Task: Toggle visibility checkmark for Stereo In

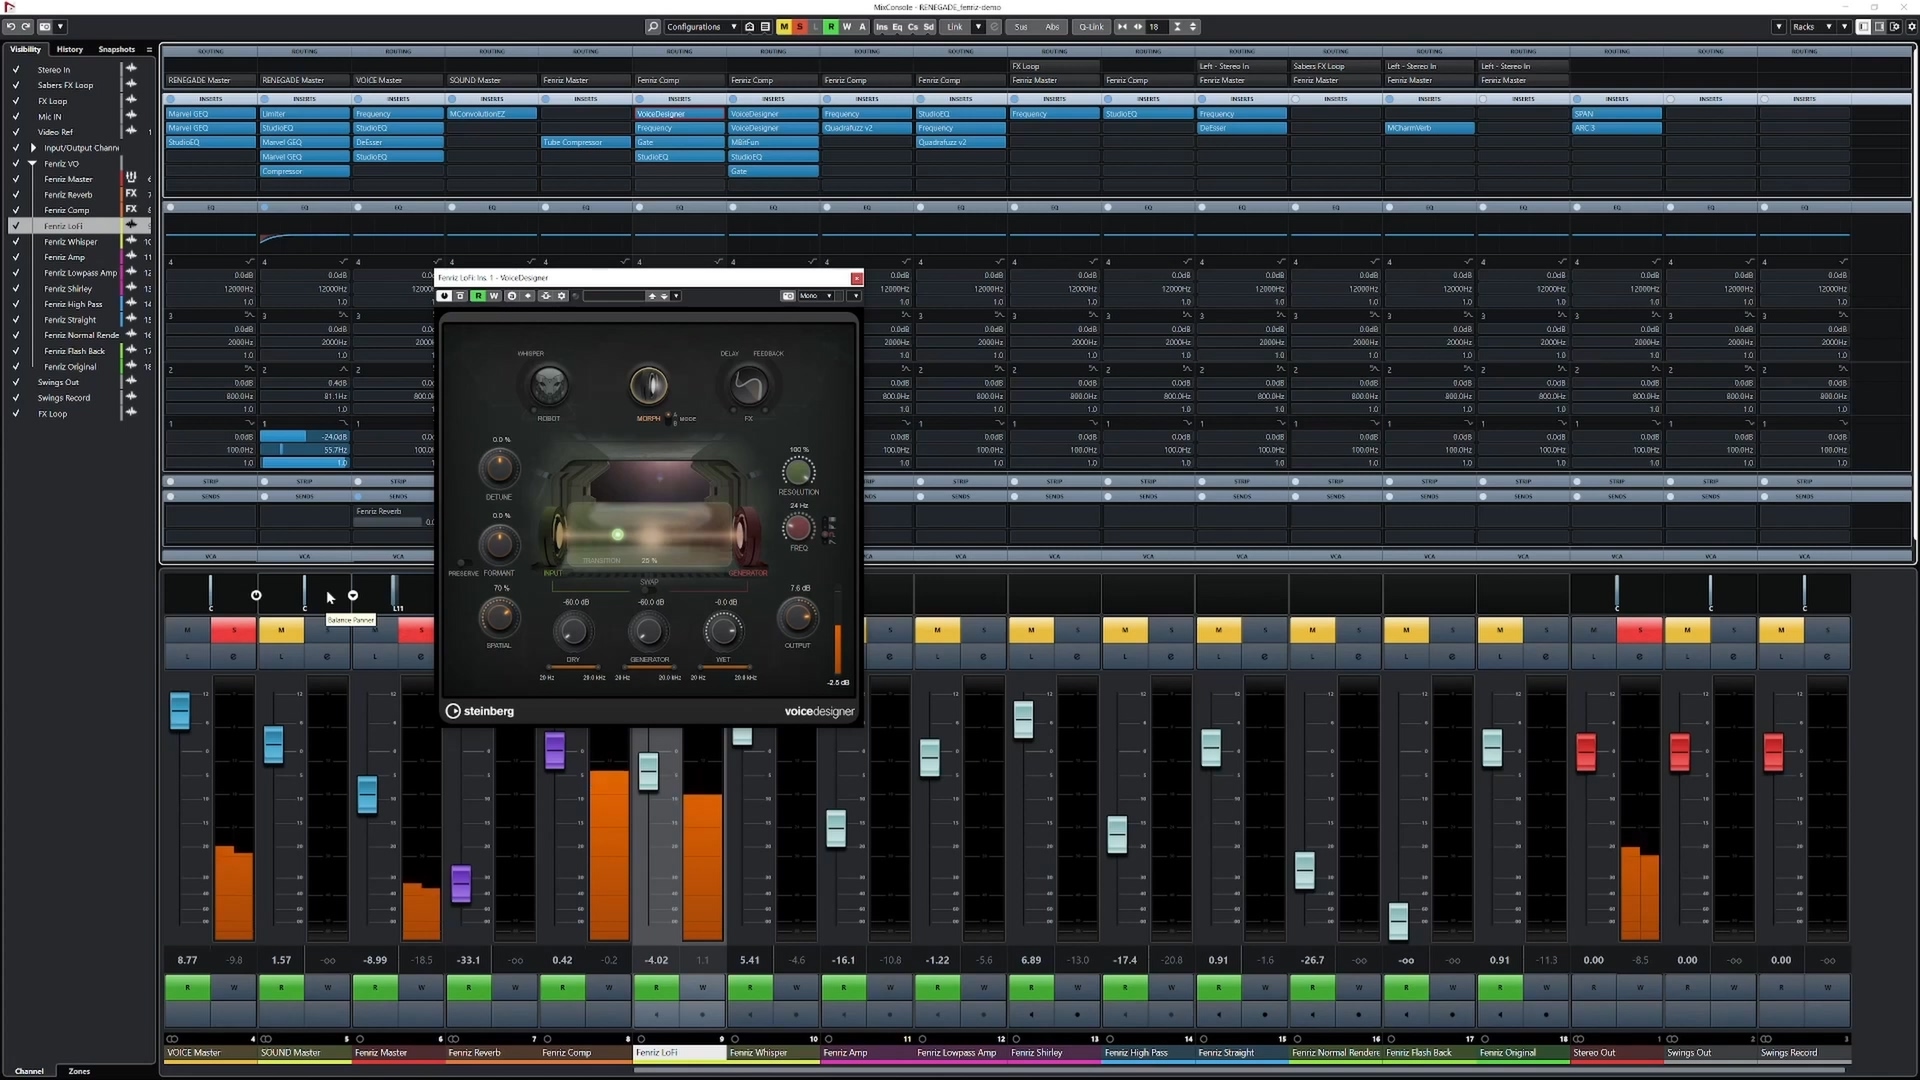Action: point(16,70)
